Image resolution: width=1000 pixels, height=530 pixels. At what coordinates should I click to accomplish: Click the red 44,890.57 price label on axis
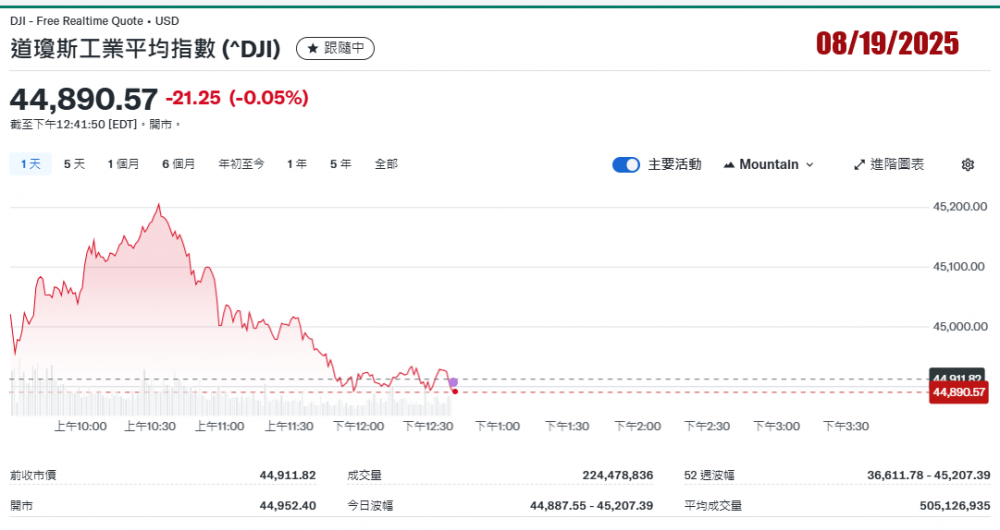point(958,393)
